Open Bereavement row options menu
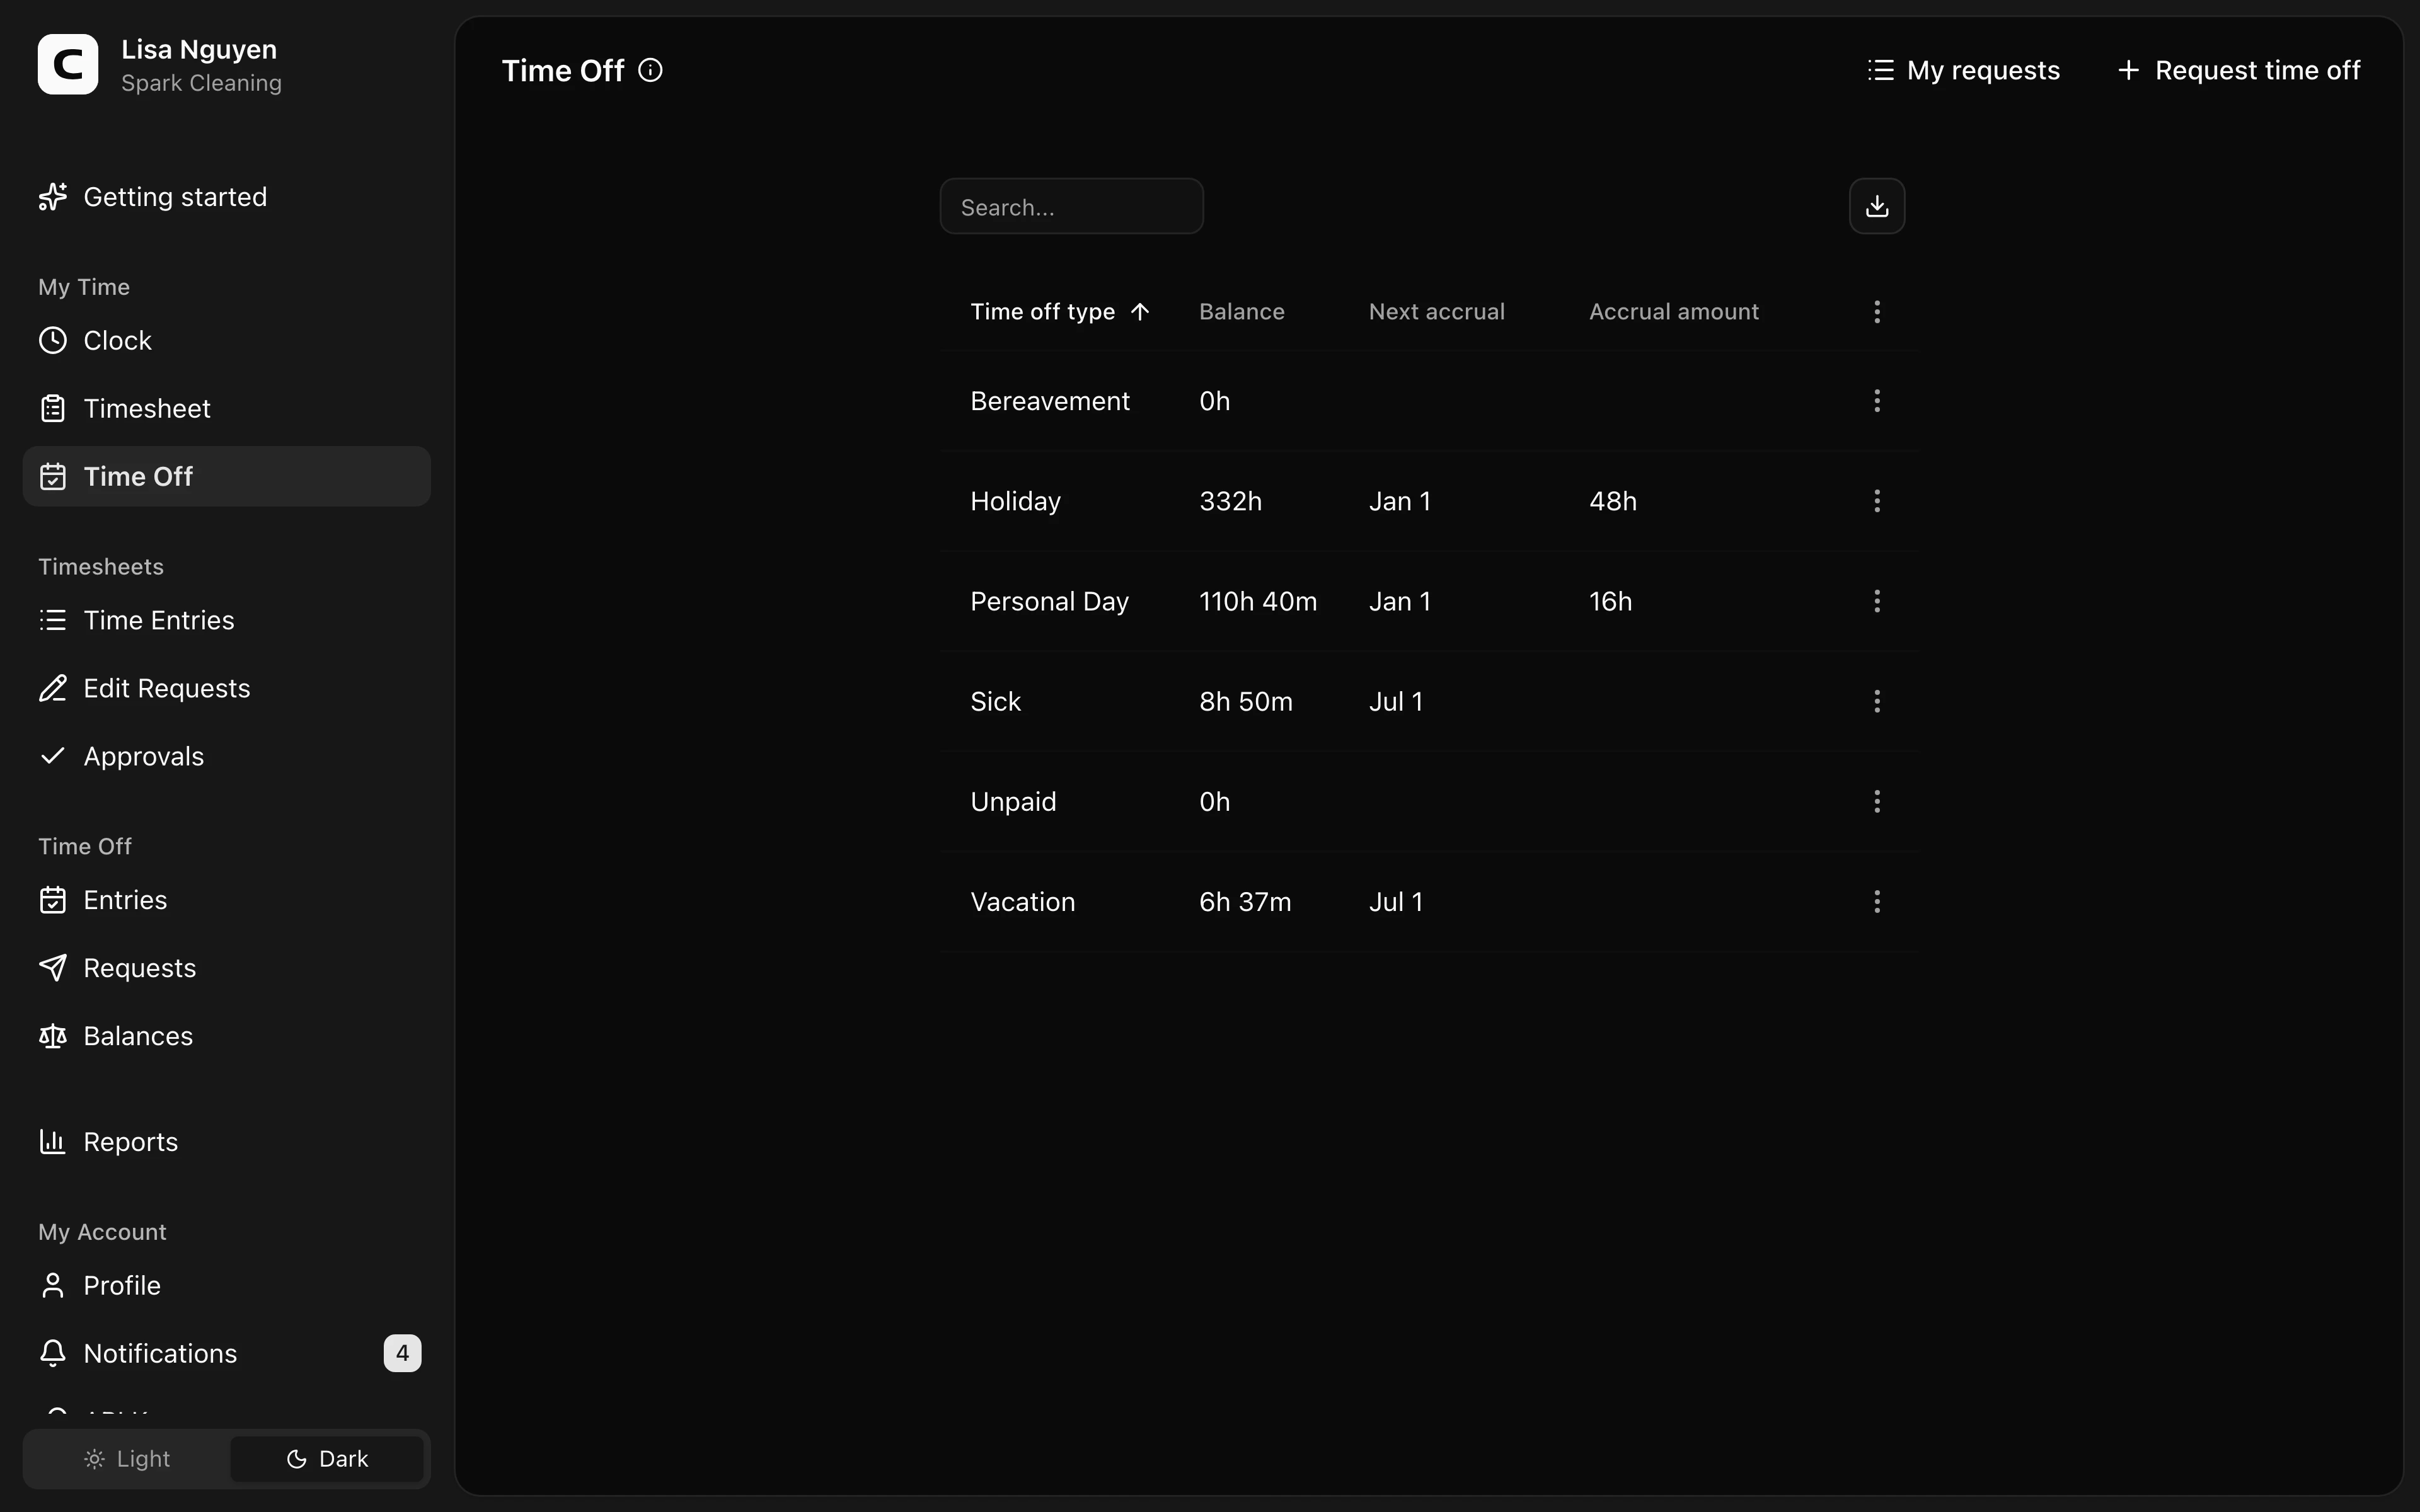This screenshot has width=2420, height=1512. click(x=1877, y=401)
